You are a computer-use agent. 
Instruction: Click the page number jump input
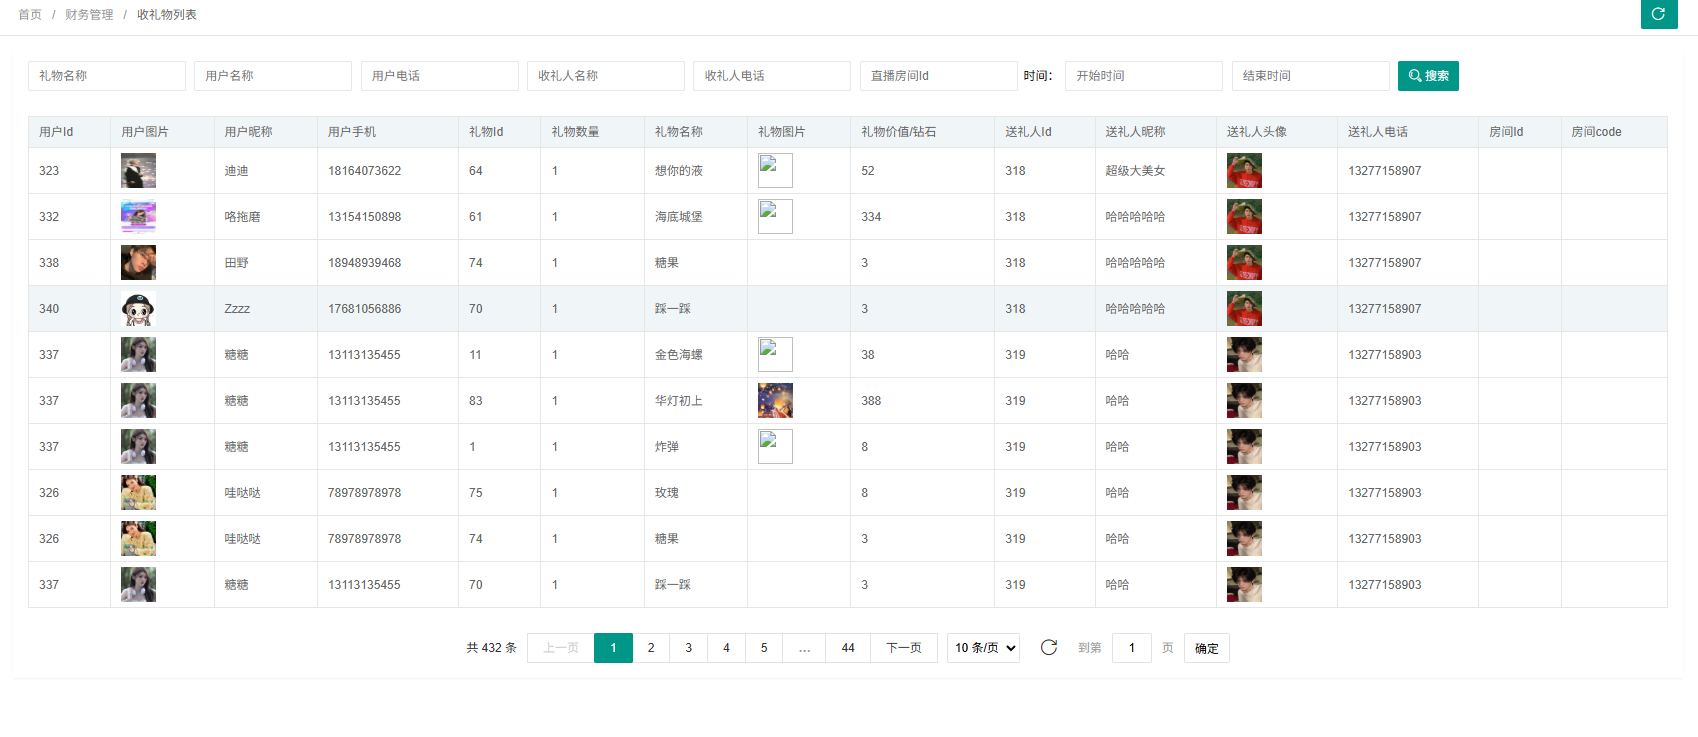[x=1131, y=648]
